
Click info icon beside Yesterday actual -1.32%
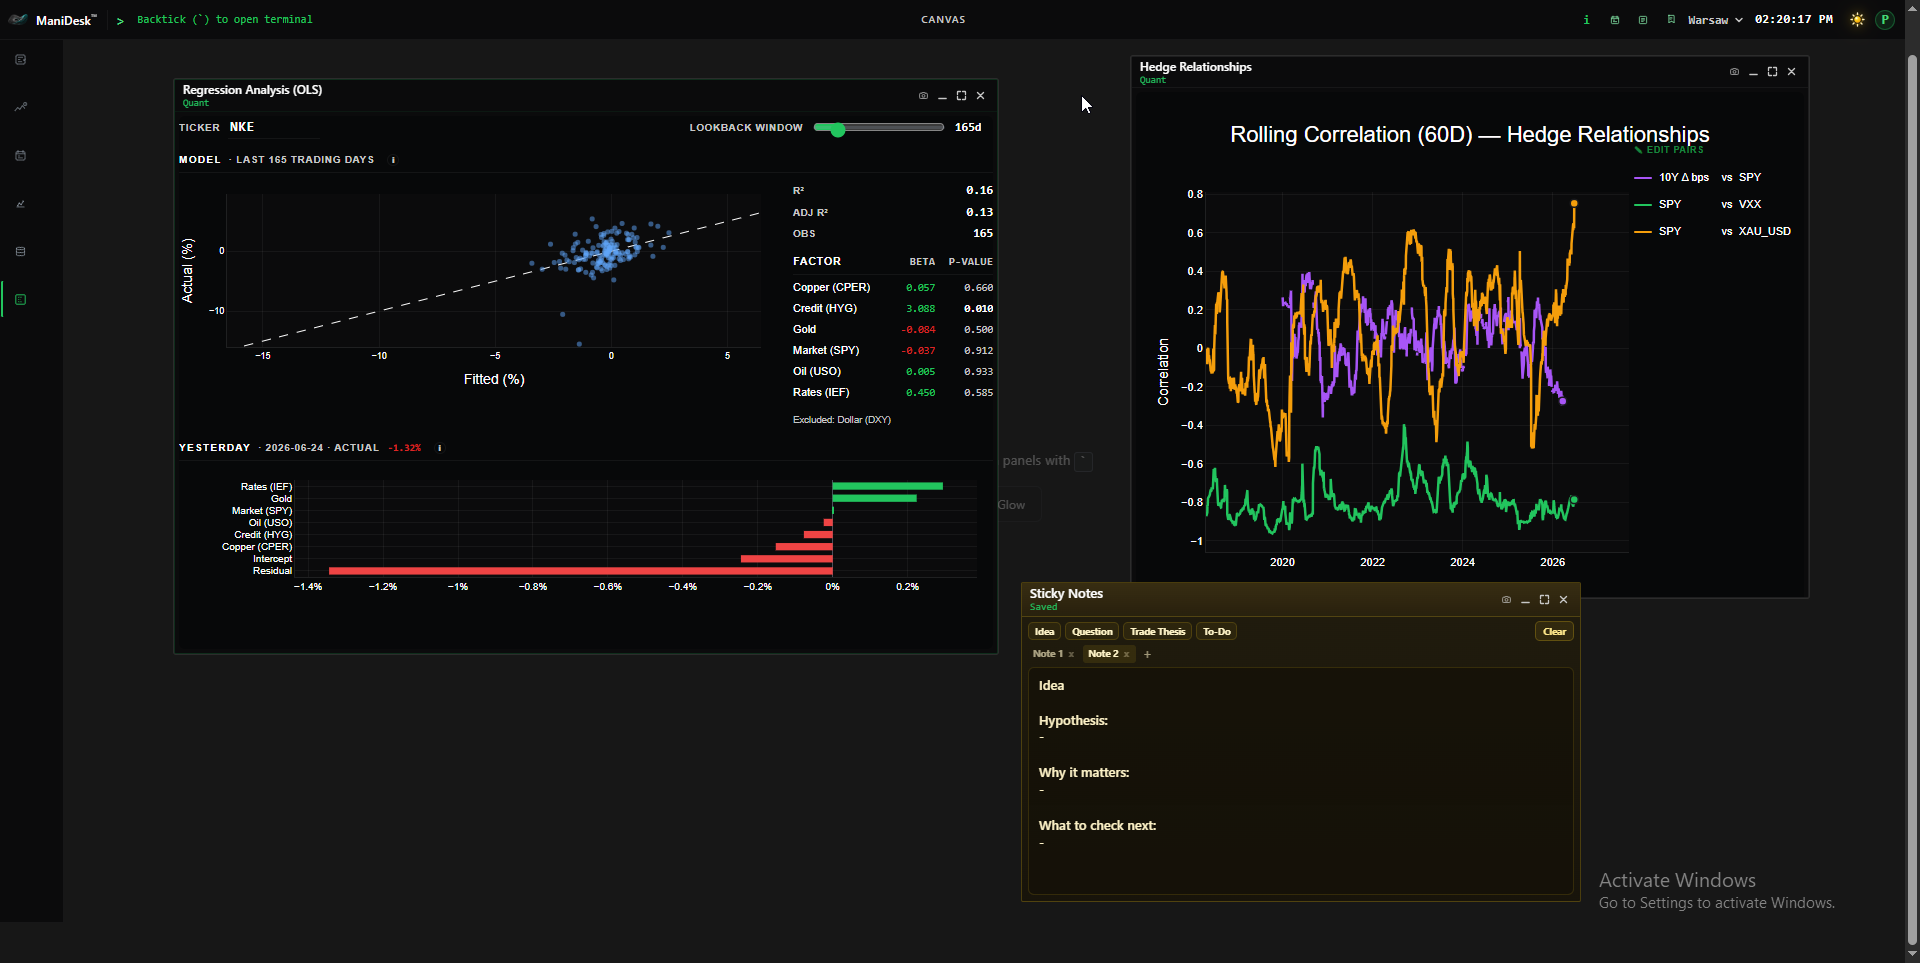point(439,448)
